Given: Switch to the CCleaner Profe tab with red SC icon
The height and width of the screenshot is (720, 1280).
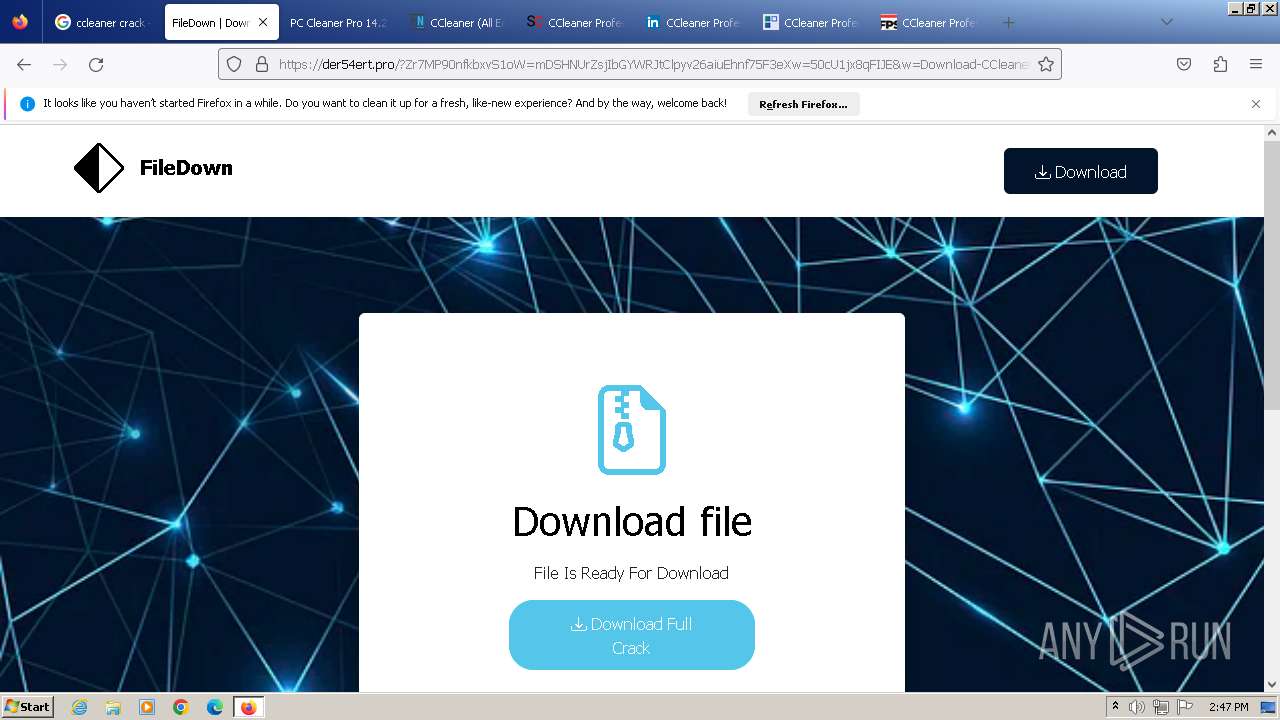Looking at the screenshot, I should [575, 22].
